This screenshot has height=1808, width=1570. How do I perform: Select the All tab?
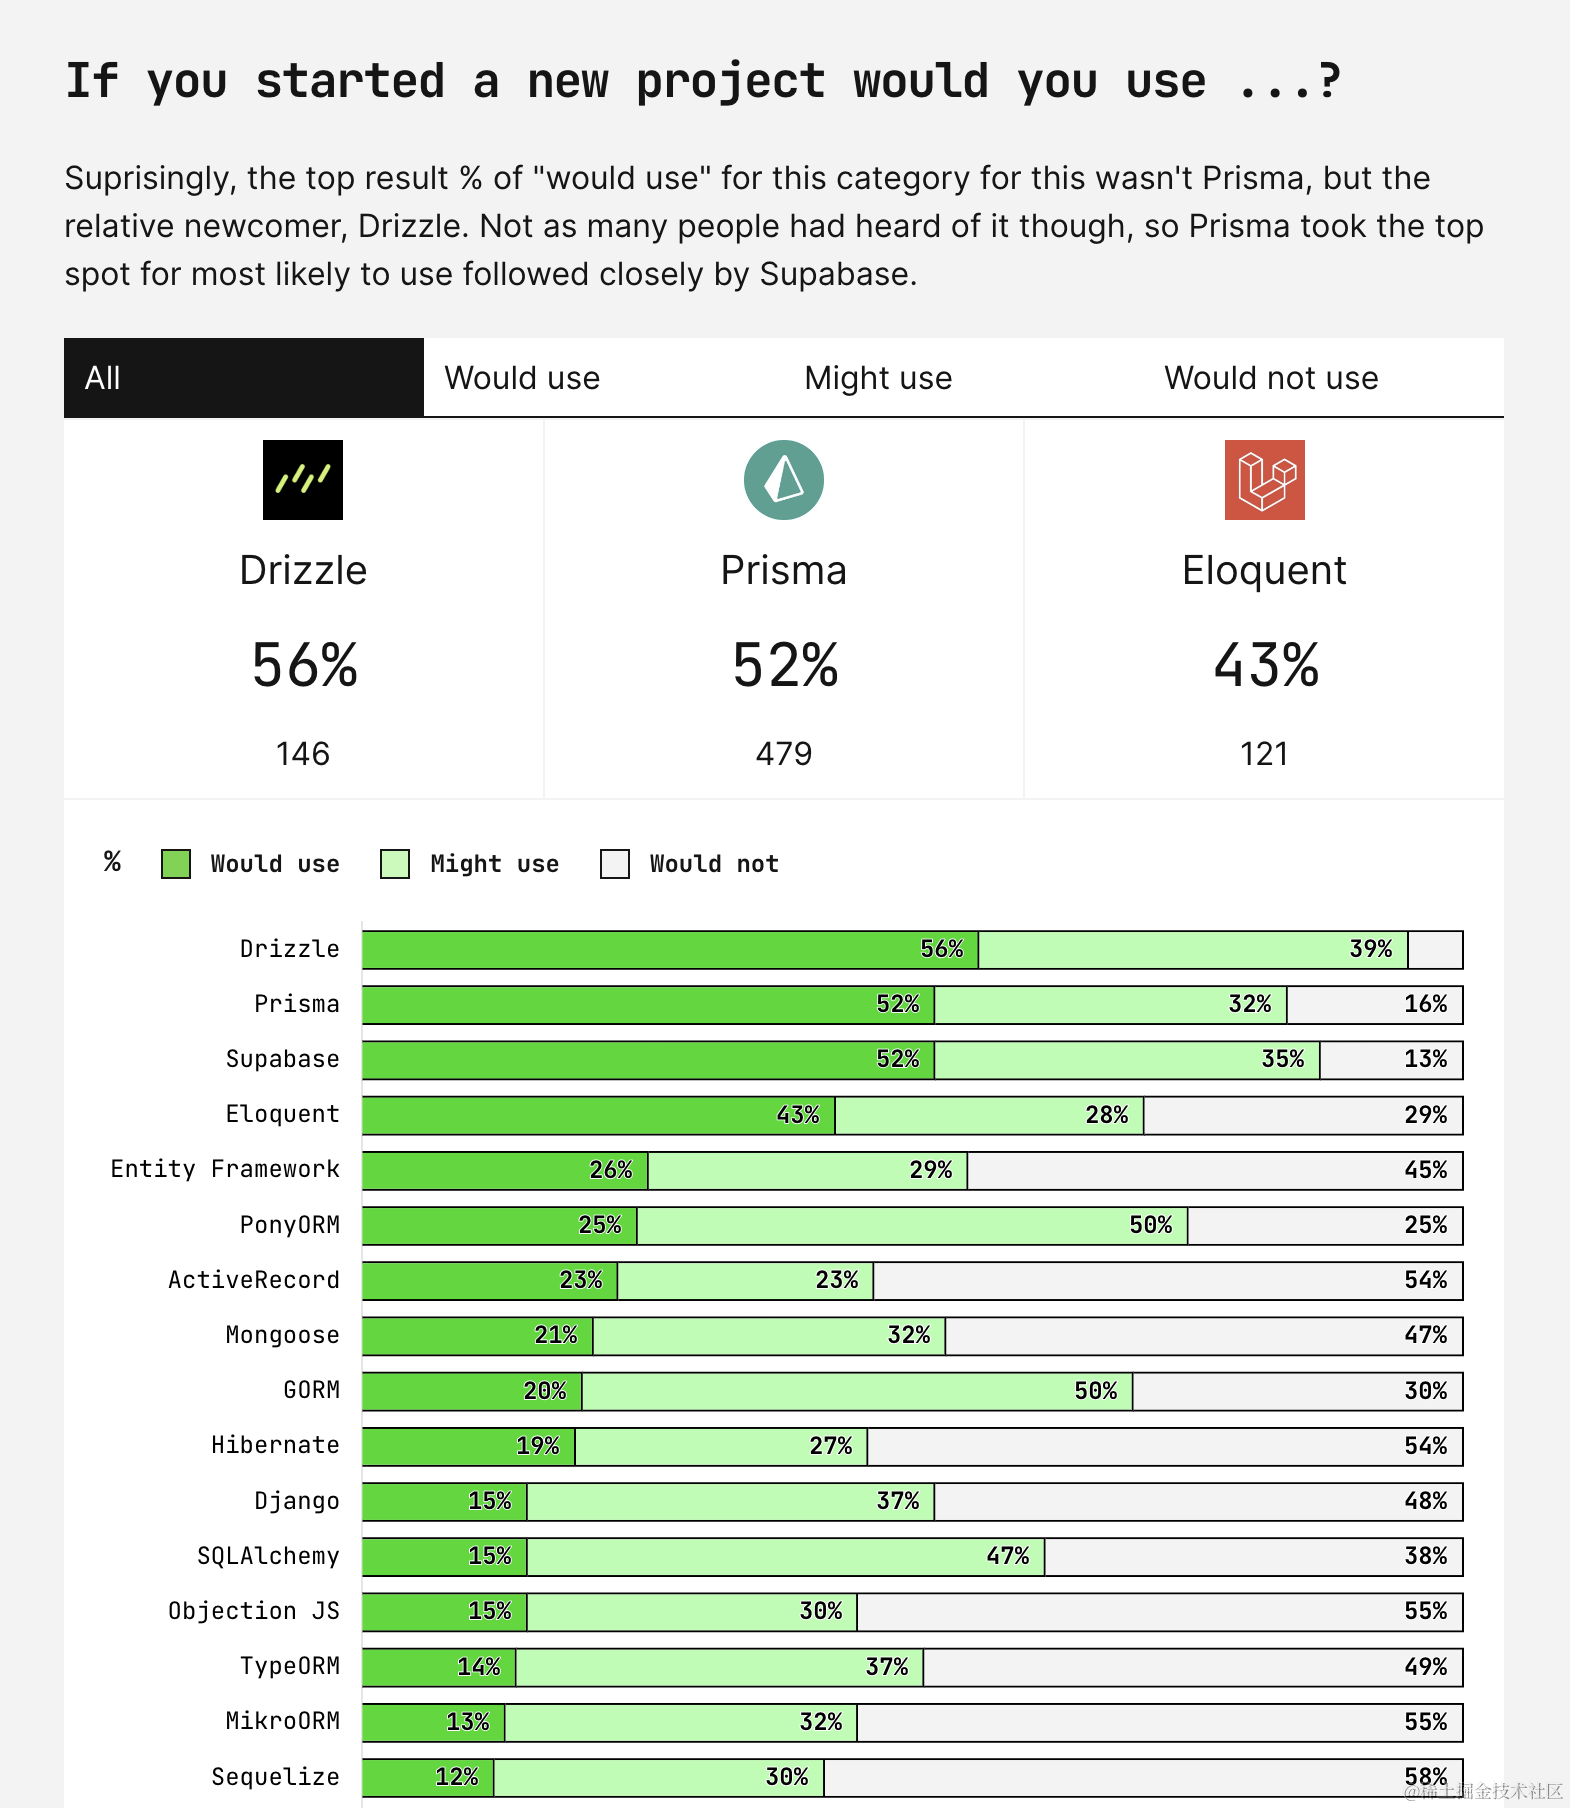click(x=243, y=378)
